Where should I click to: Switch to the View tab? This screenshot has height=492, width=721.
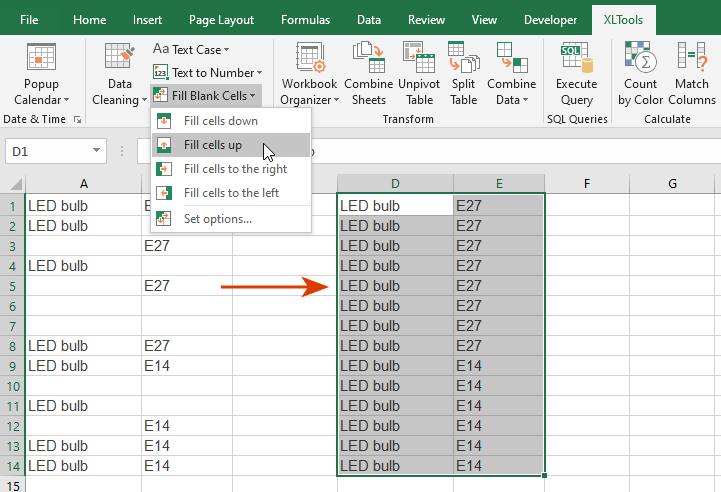coord(484,20)
